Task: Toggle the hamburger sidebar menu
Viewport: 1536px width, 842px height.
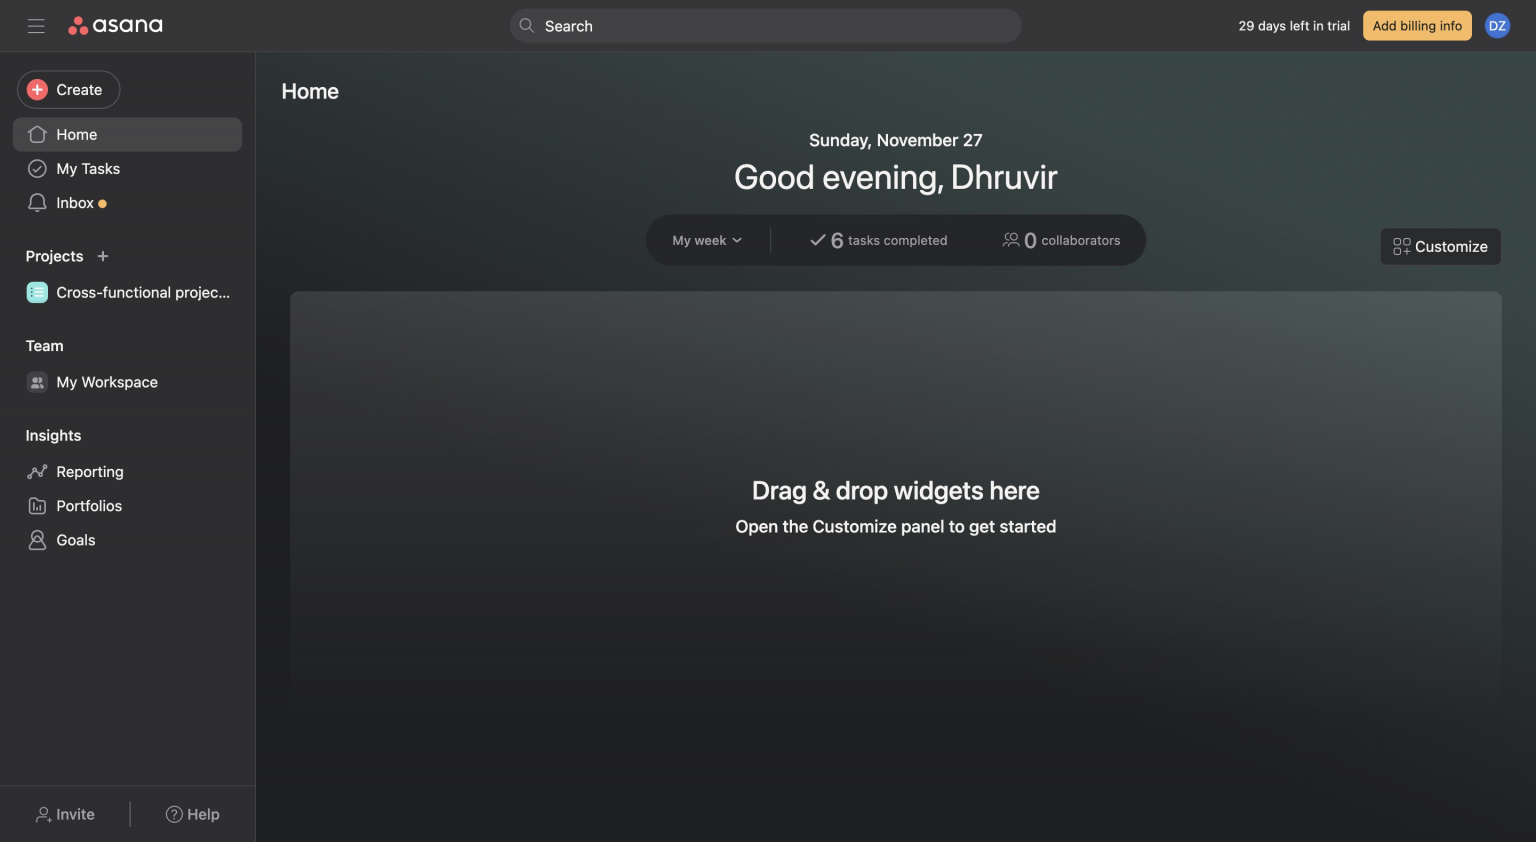Action: coord(36,26)
